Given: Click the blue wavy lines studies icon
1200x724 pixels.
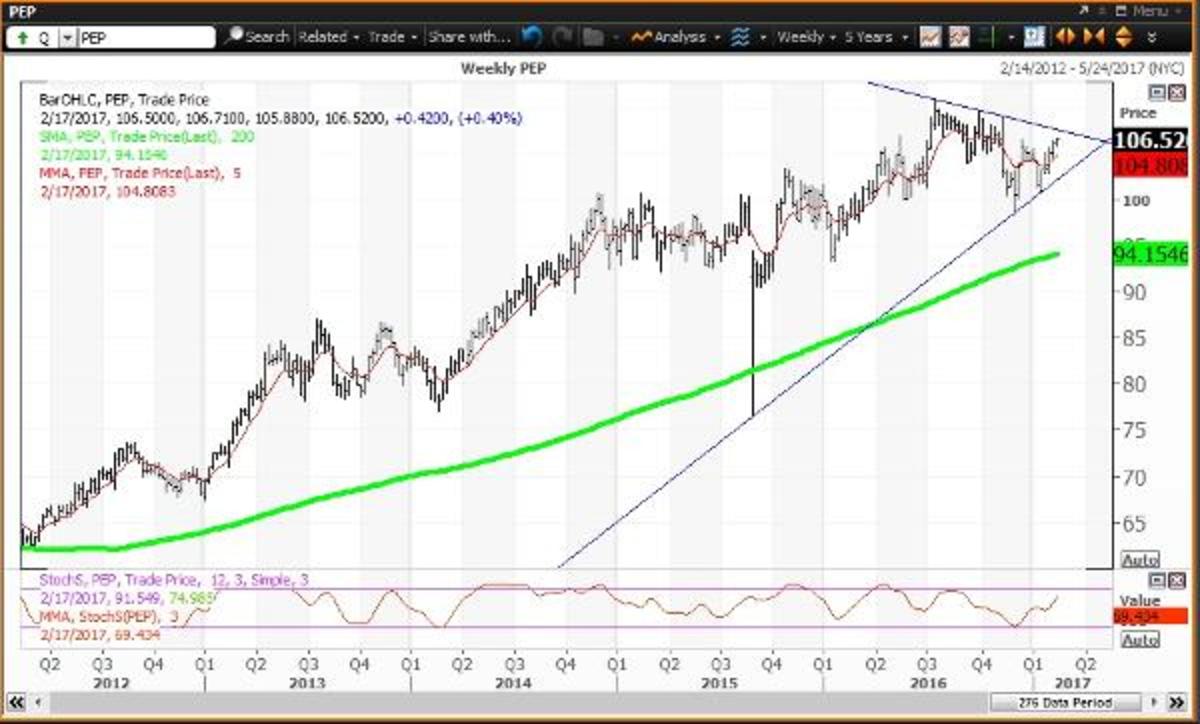Looking at the screenshot, I should (740, 37).
